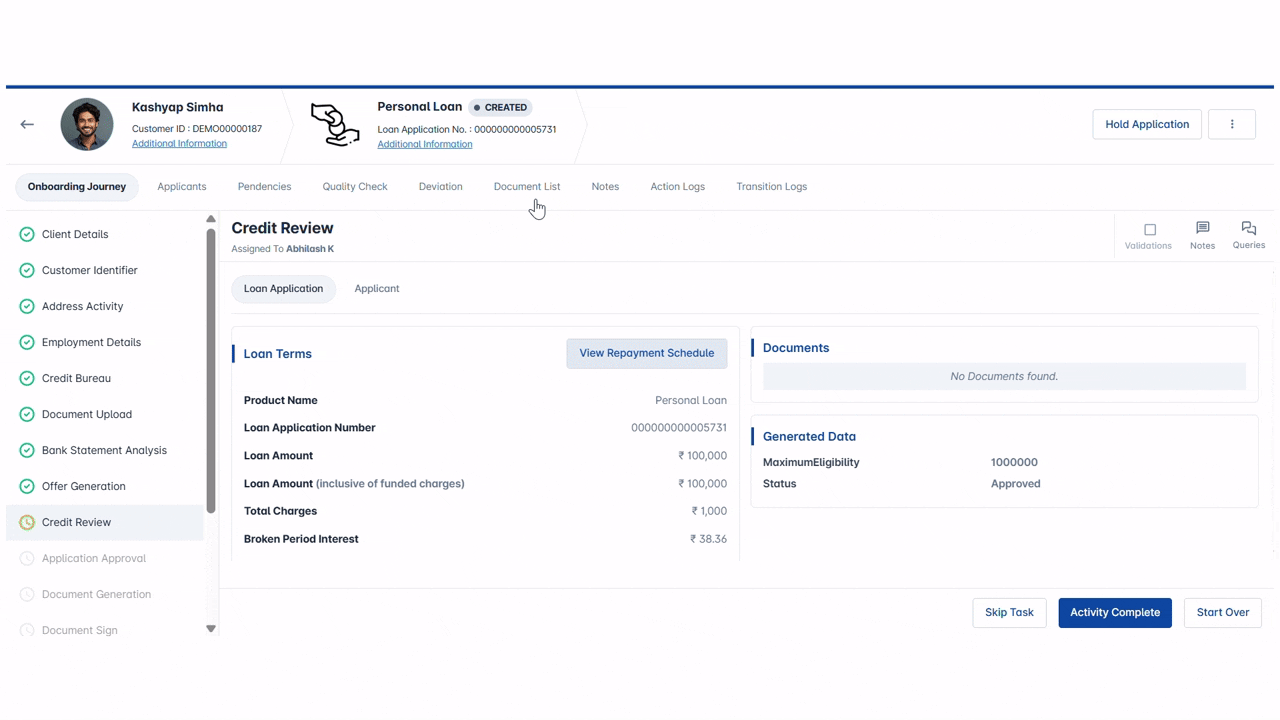
Task: Select the Loan Application sub-tab
Action: point(284,288)
